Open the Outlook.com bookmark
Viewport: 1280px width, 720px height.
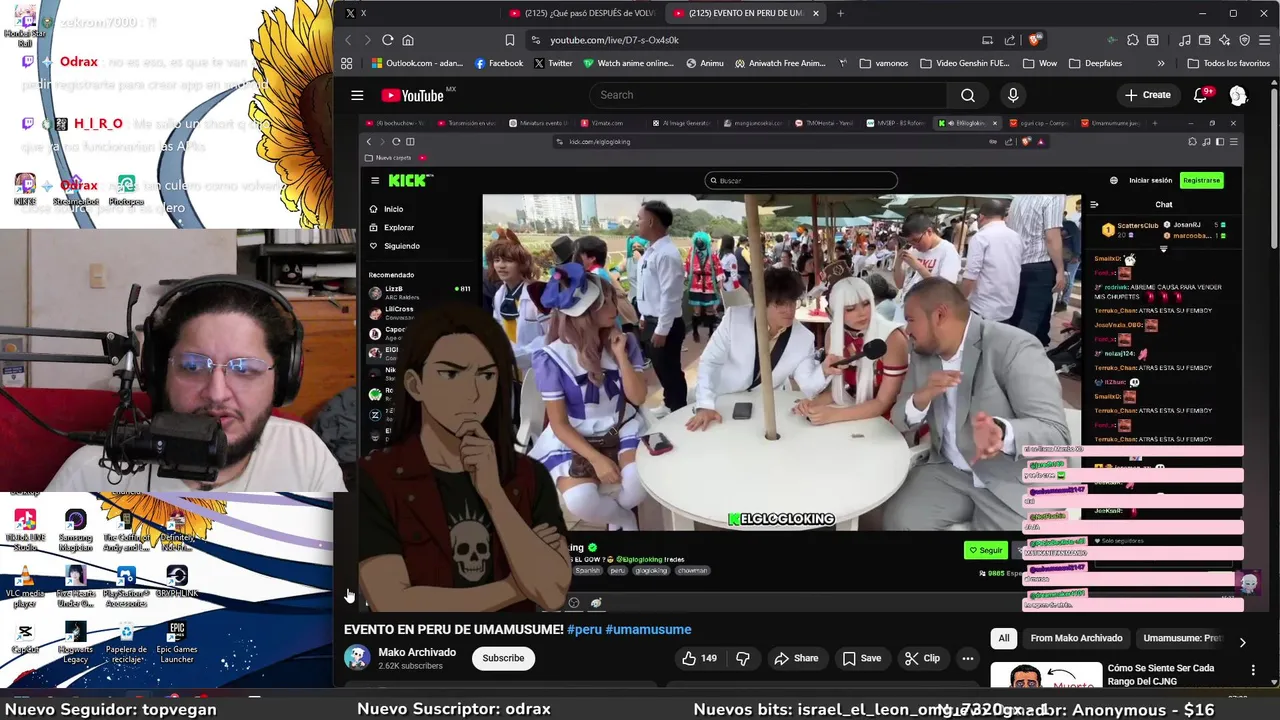click(x=416, y=63)
